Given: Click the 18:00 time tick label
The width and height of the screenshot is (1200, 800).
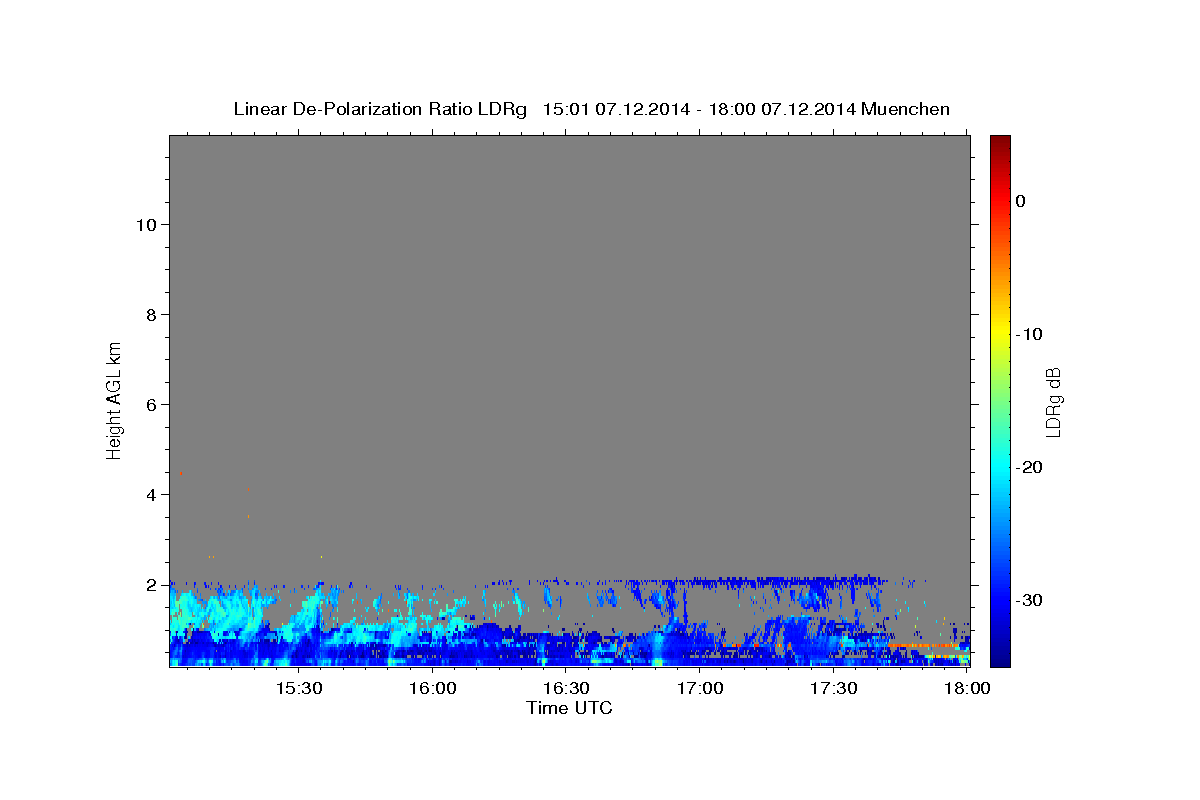Looking at the screenshot, I should coord(968,689).
